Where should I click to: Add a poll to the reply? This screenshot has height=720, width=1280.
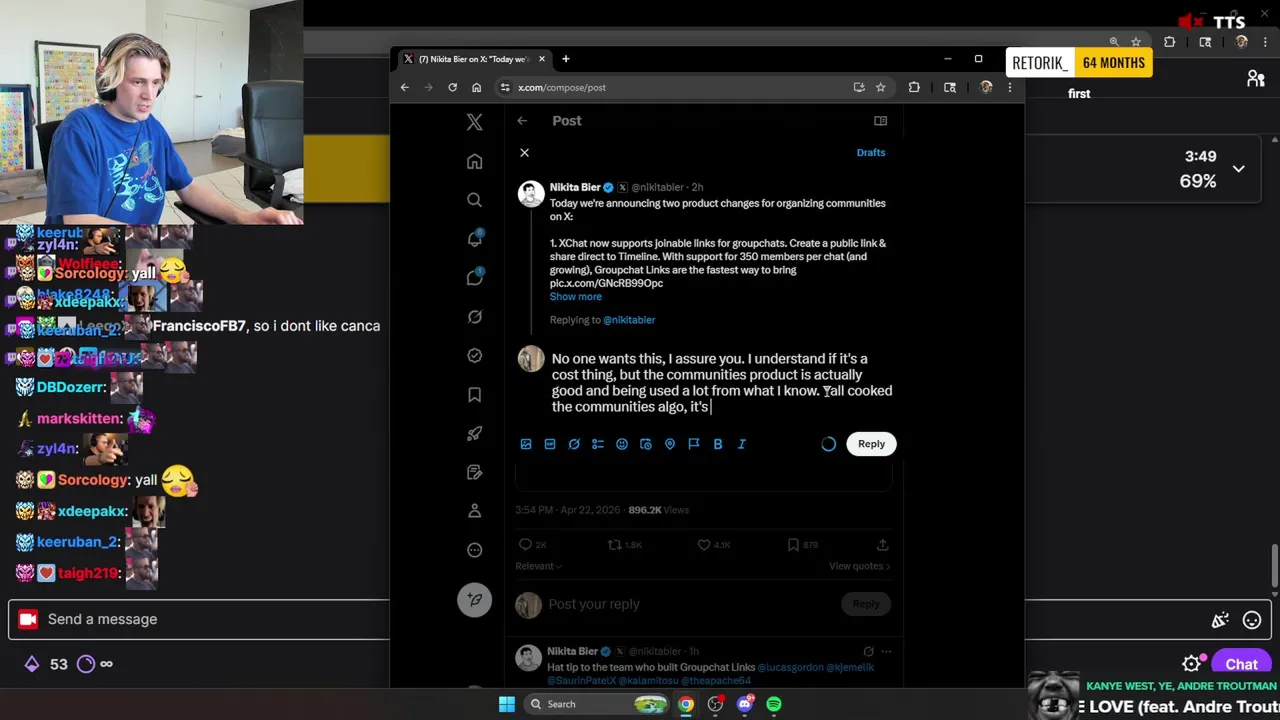click(598, 444)
